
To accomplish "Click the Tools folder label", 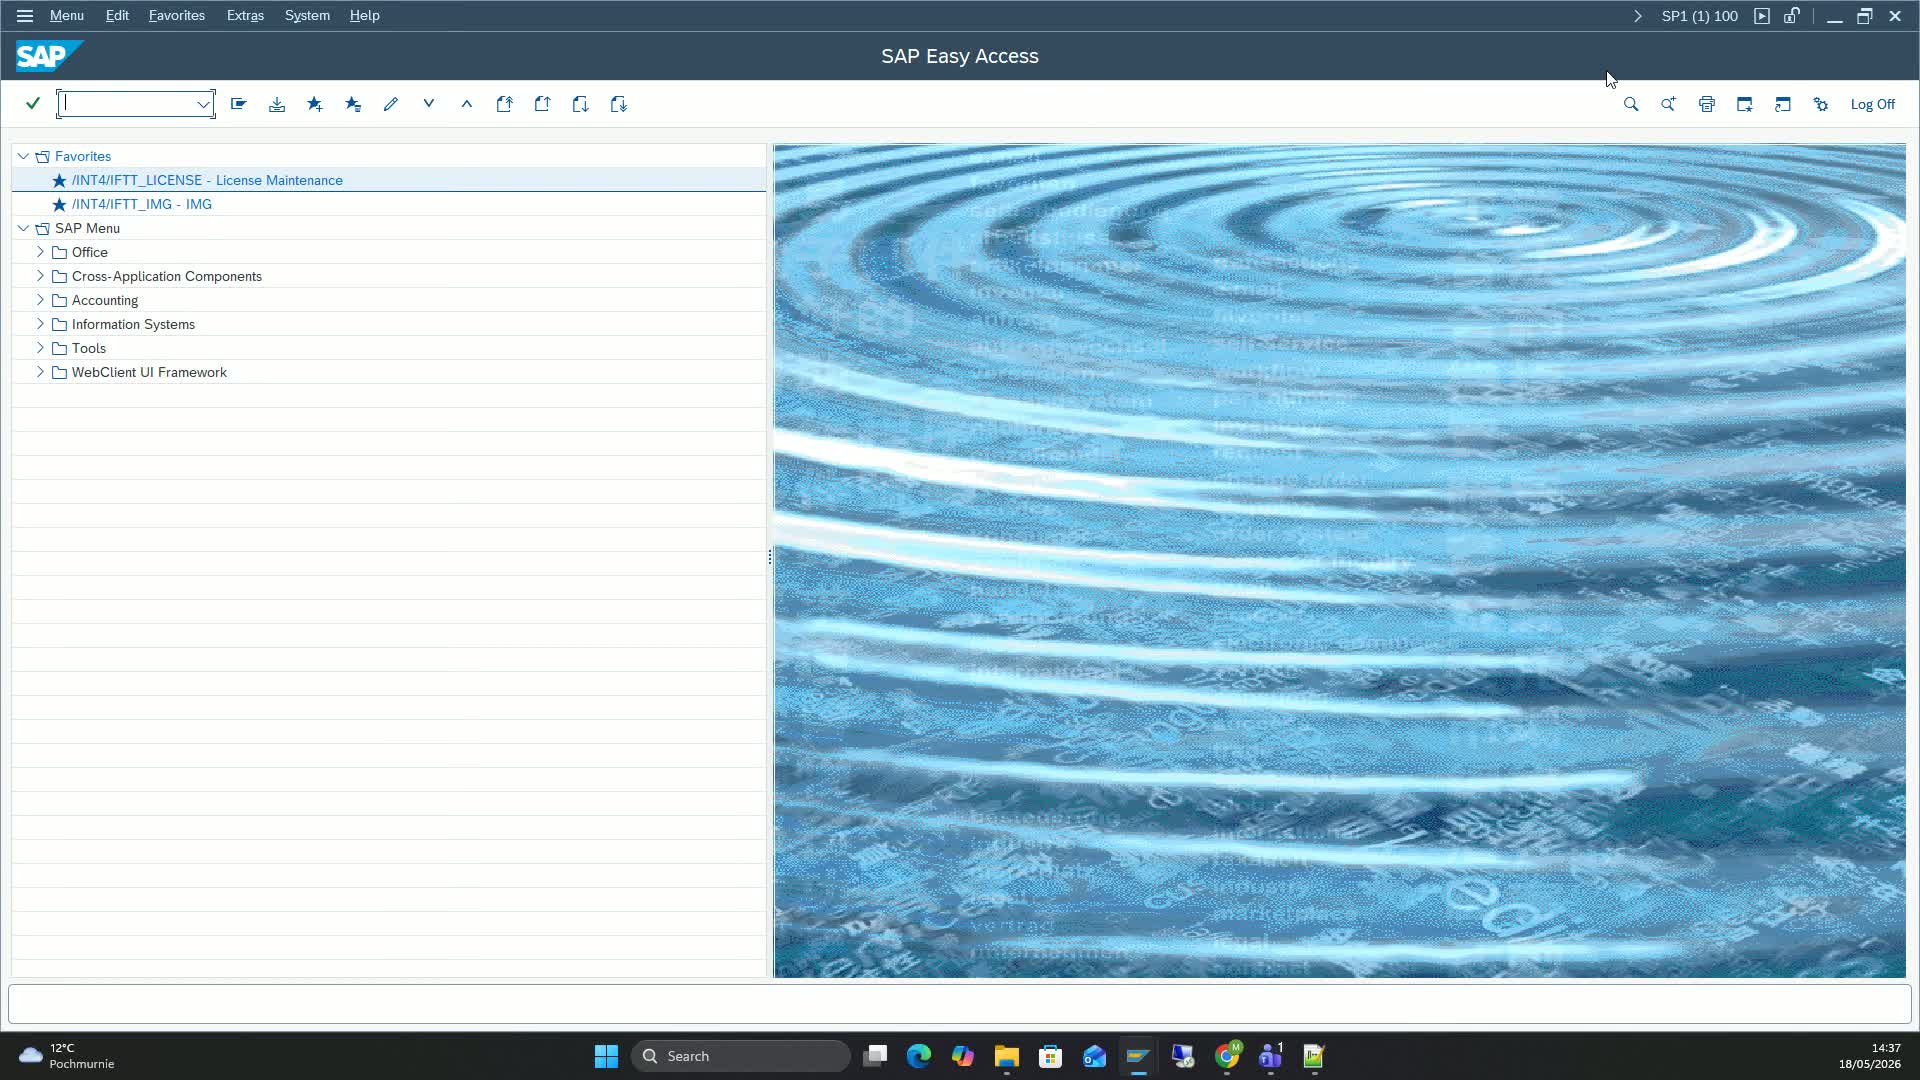I will 88,348.
